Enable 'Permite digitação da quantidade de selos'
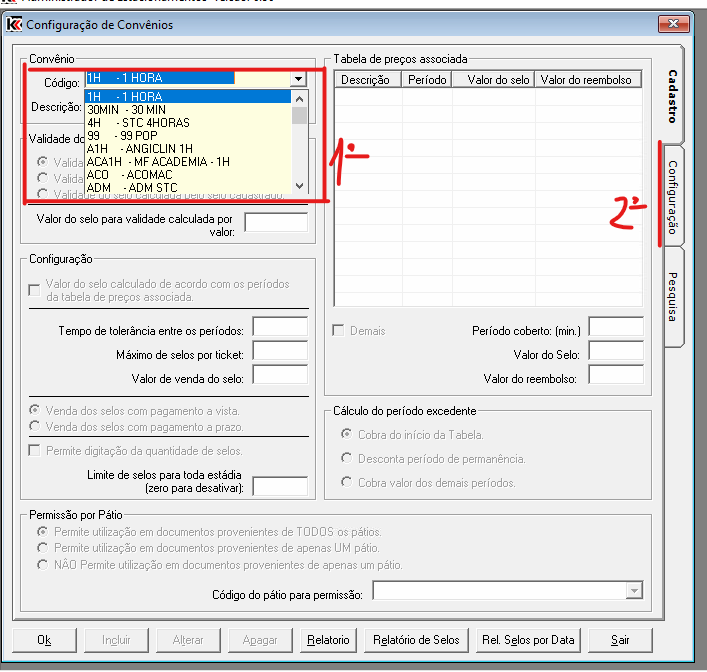The height and width of the screenshot is (672, 707). coord(35,451)
